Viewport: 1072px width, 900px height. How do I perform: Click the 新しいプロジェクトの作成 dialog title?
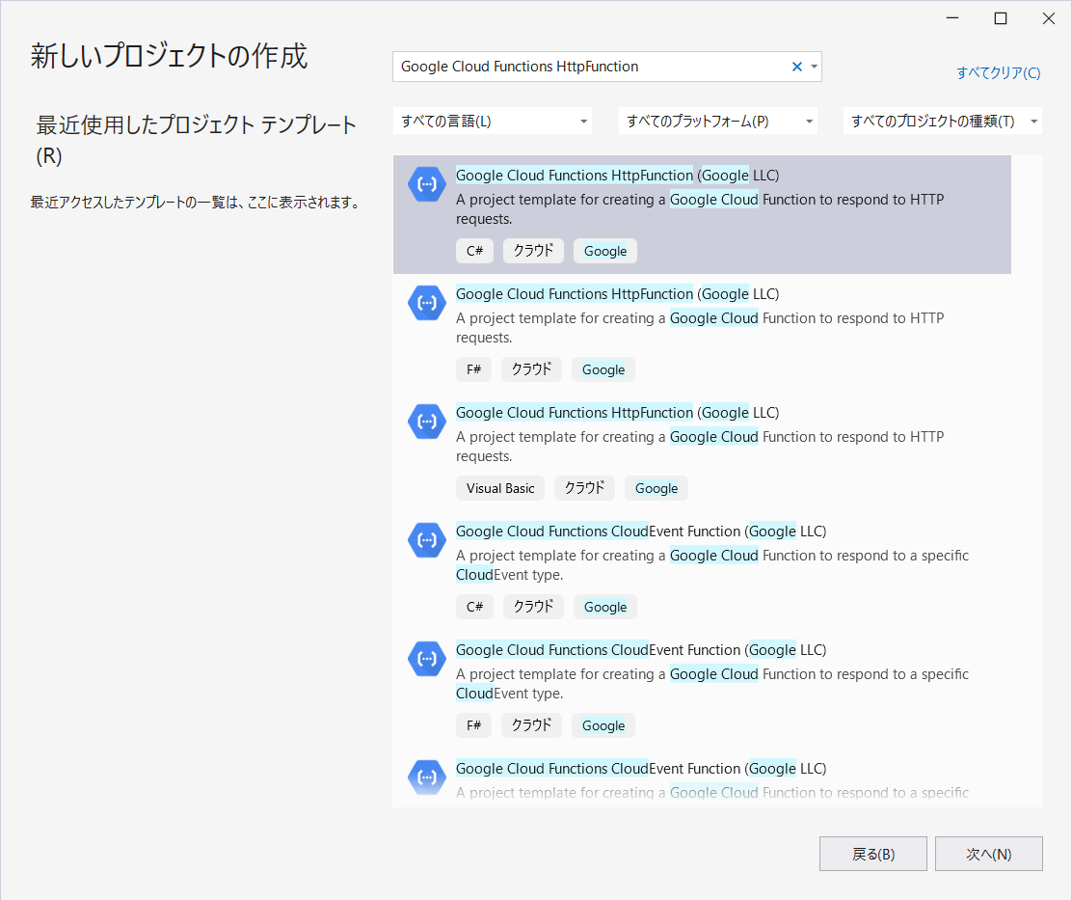(x=169, y=55)
